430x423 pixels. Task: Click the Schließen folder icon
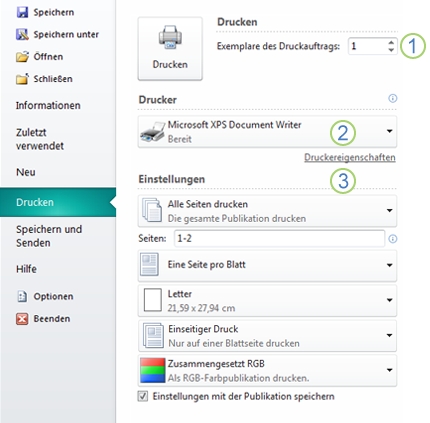pos(22,79)
